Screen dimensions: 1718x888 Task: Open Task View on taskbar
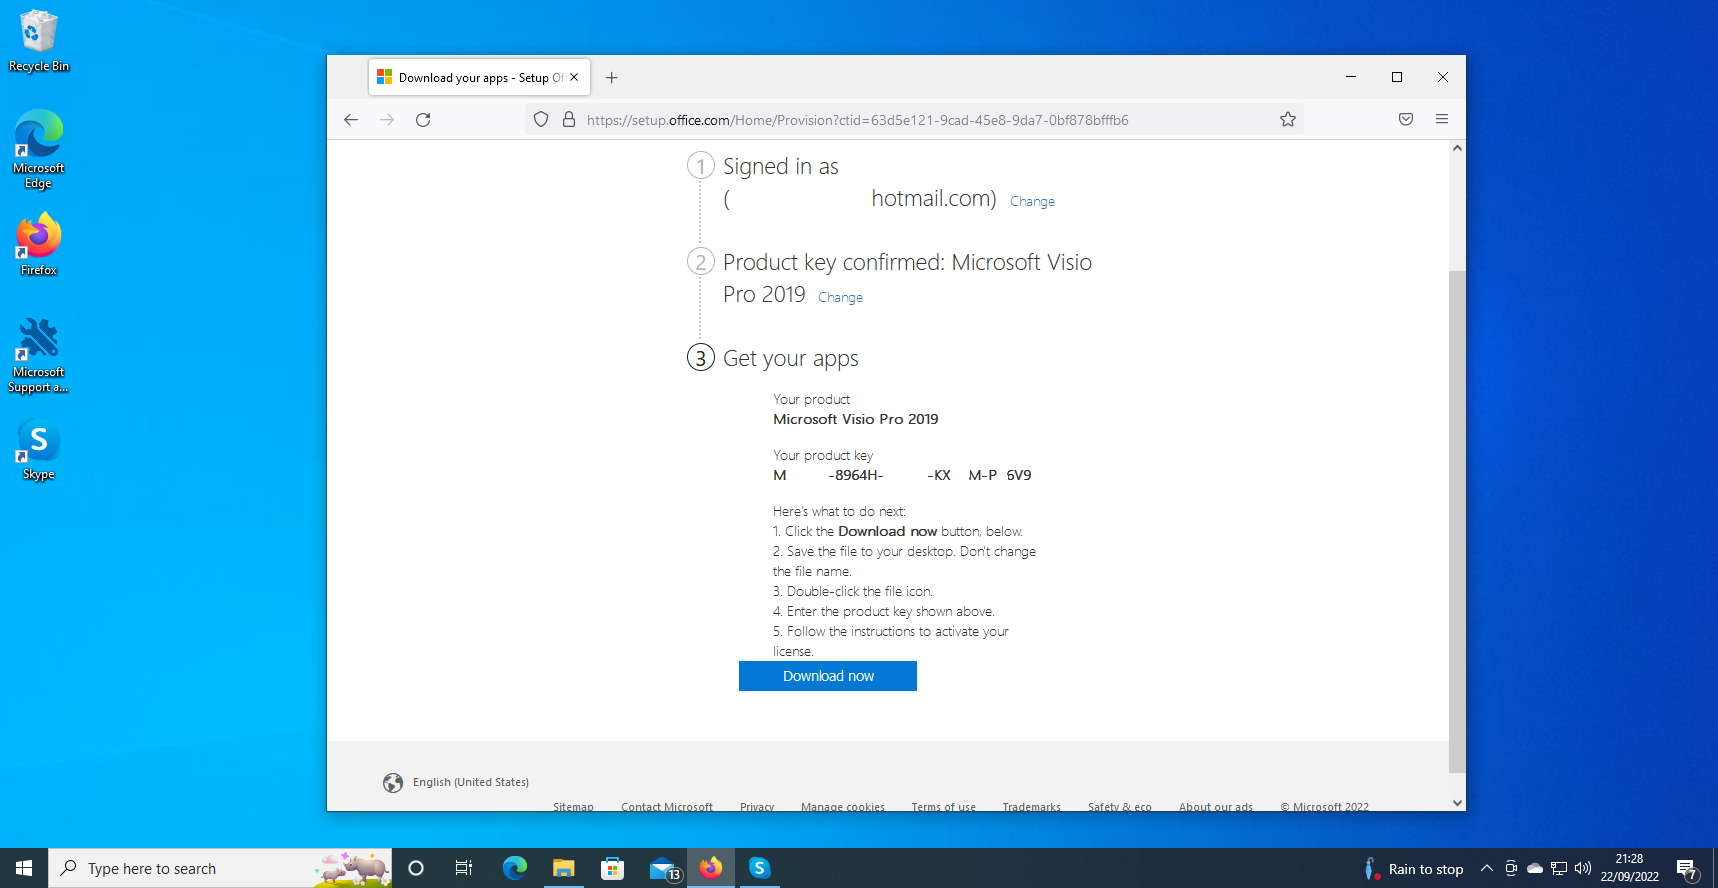point(464,868)
